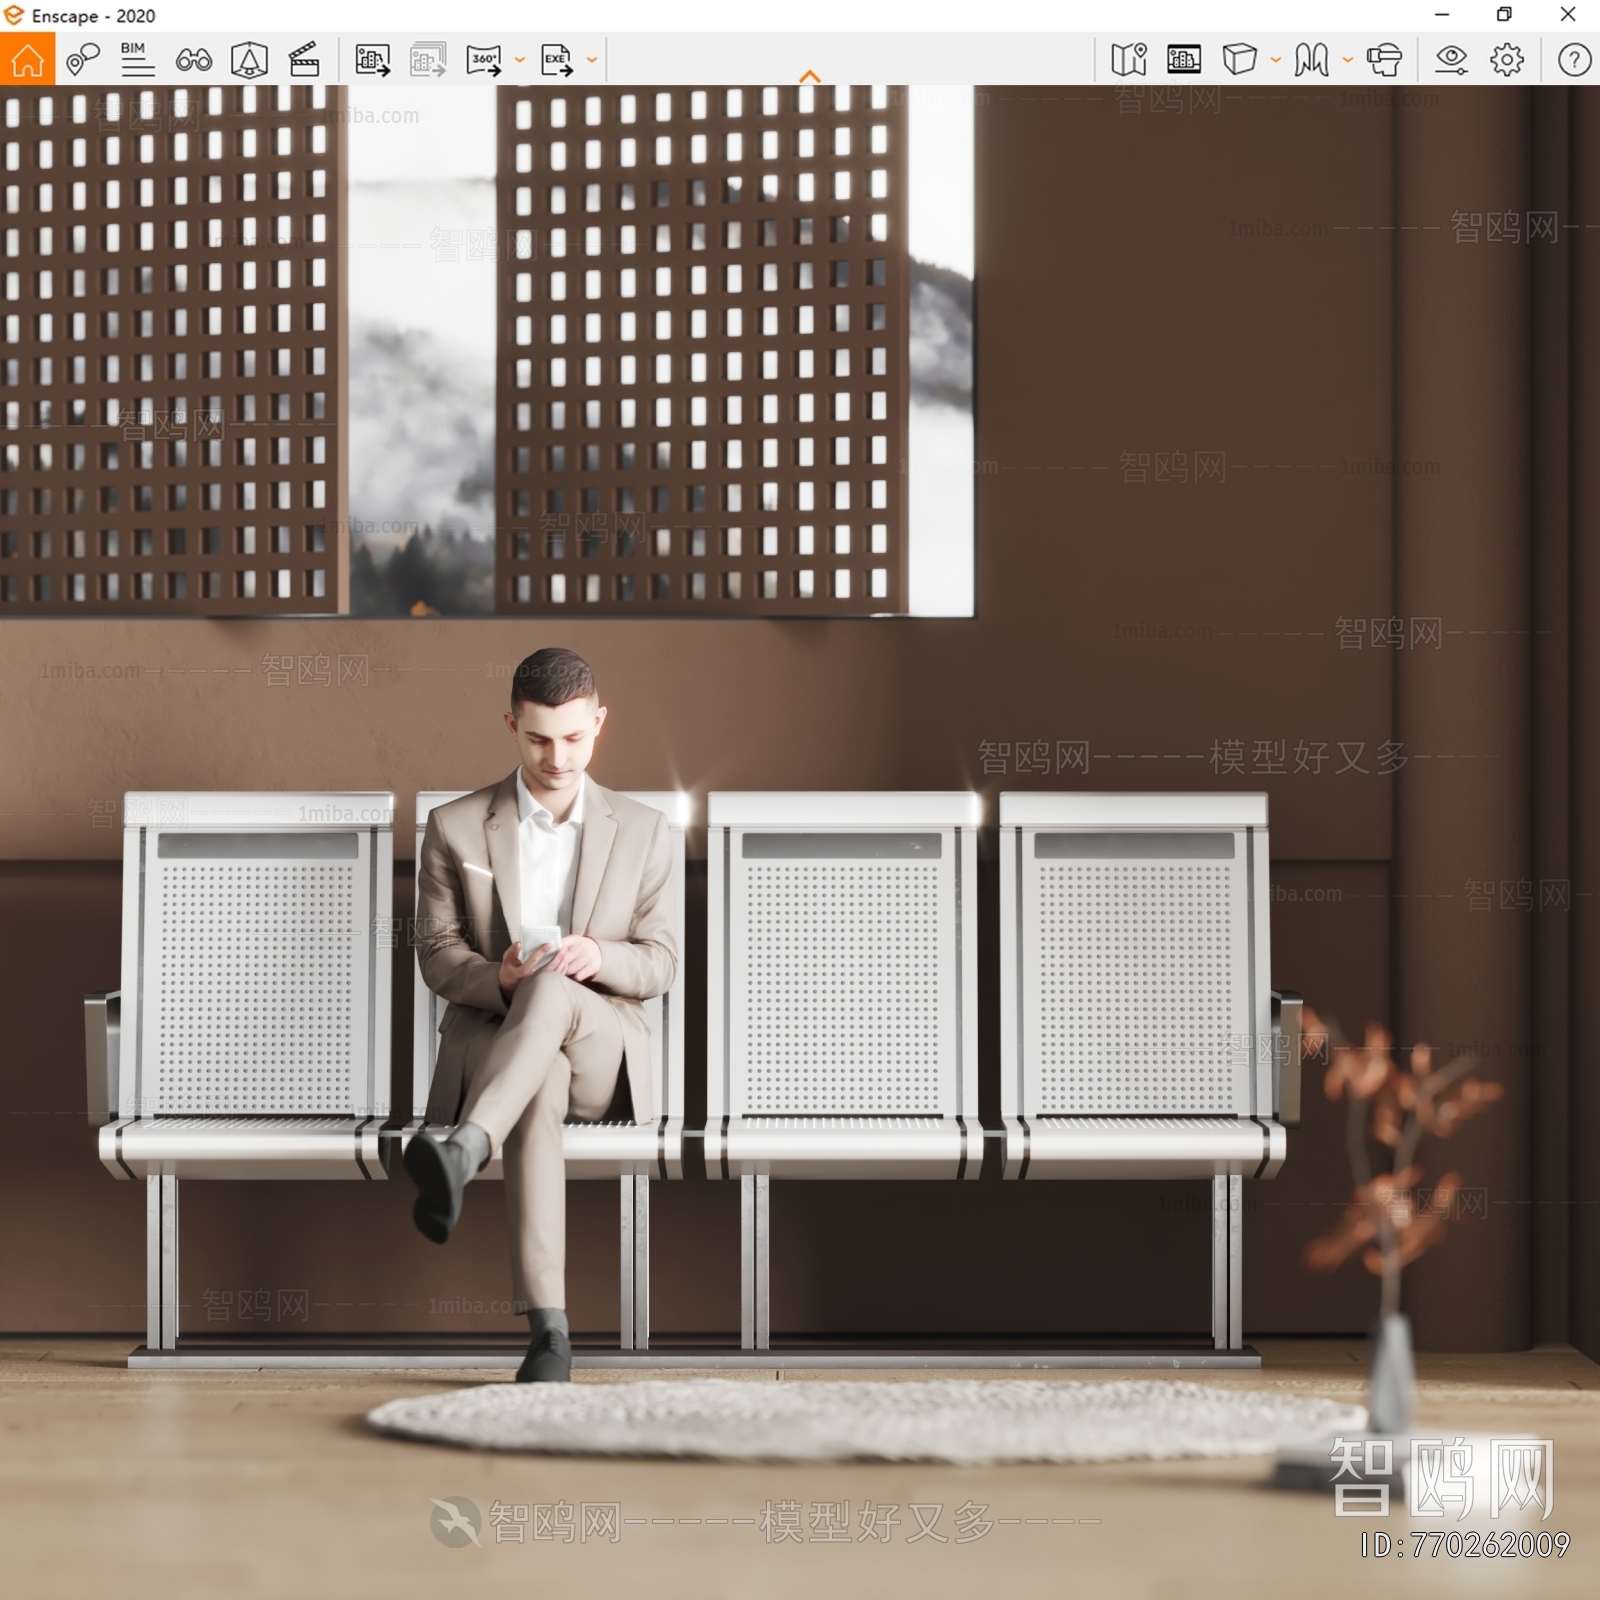The image size is (1600, 1600).
Task: Open the asset library tree icon
Action: tap(249, 60)
